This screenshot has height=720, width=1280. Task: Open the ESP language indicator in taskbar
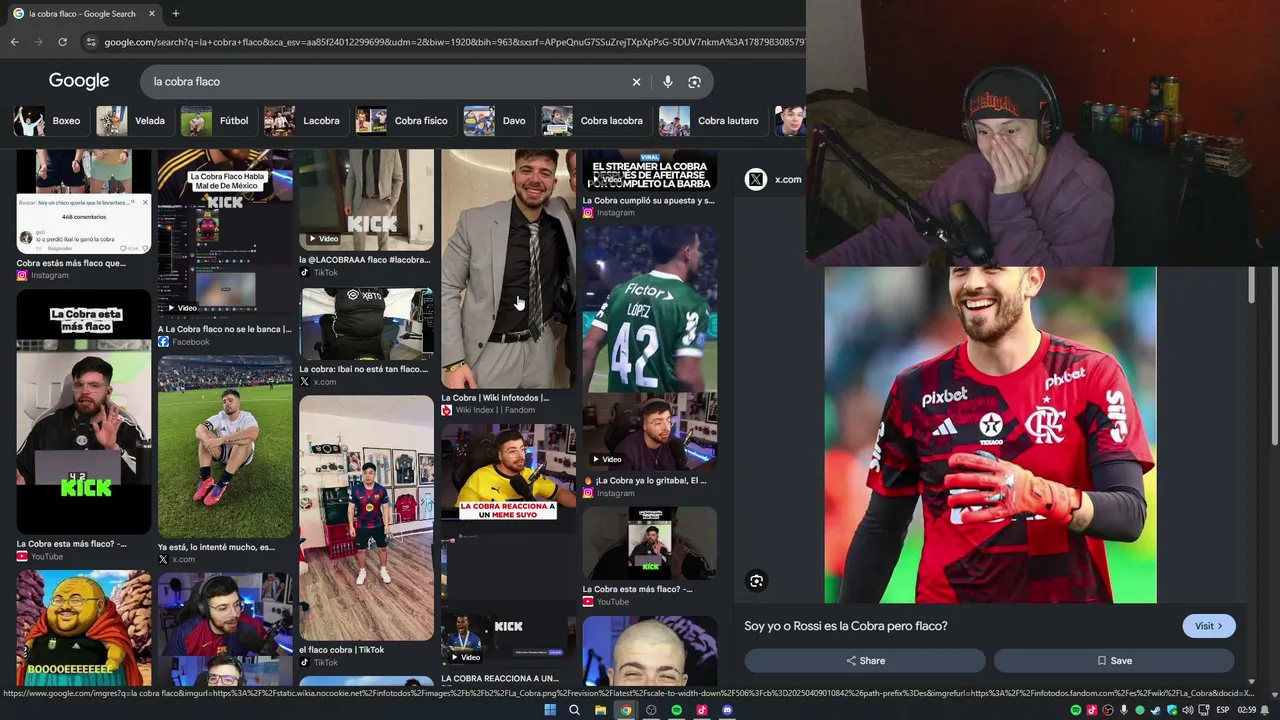coord(1222,710)
